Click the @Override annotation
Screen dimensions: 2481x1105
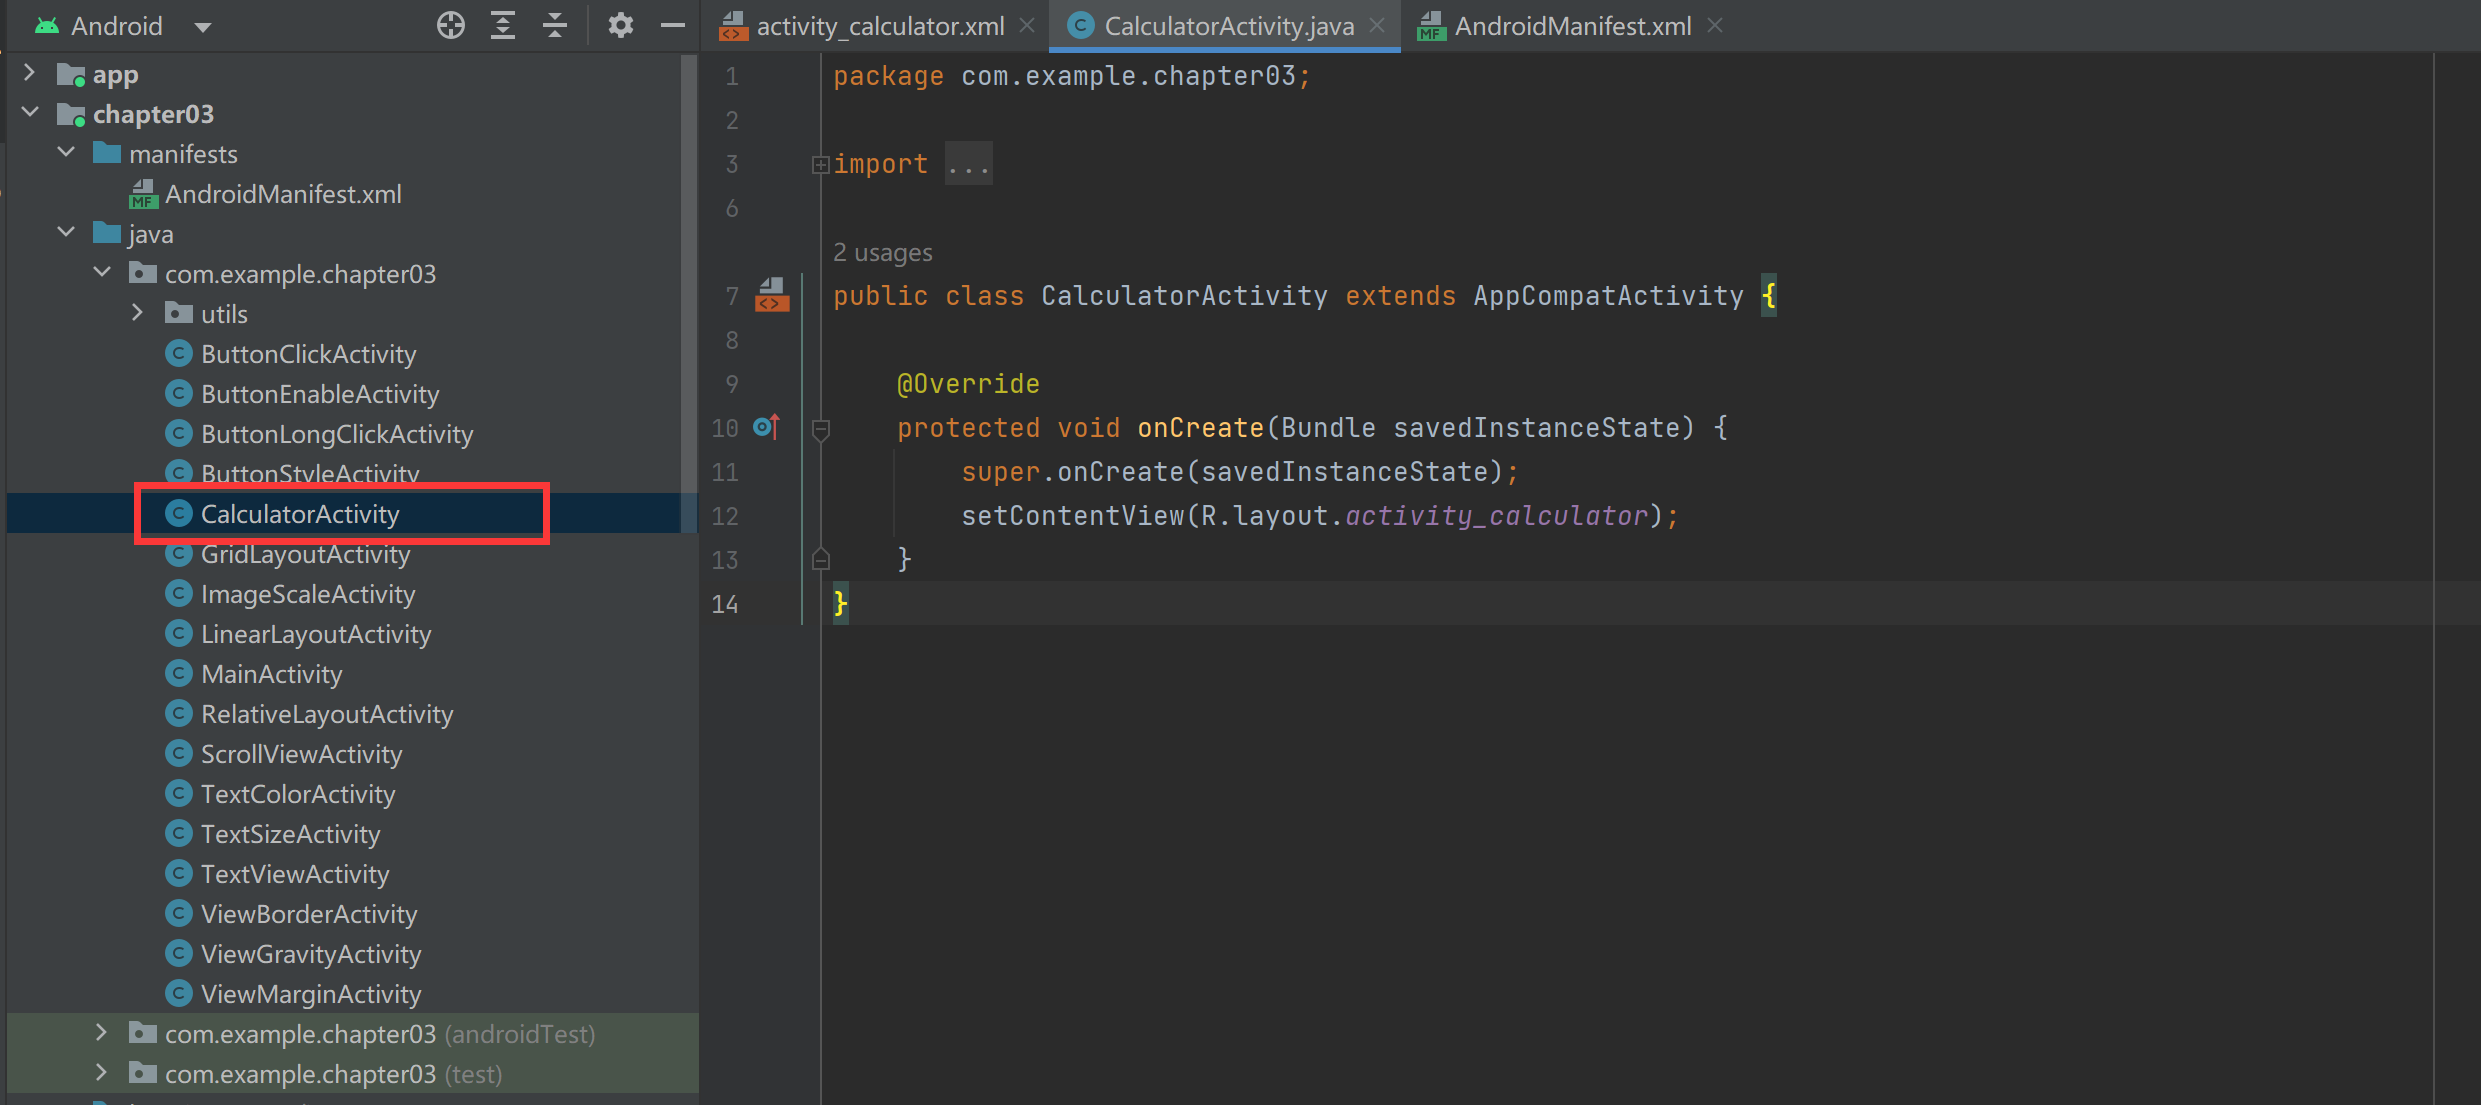click(968, 384)
